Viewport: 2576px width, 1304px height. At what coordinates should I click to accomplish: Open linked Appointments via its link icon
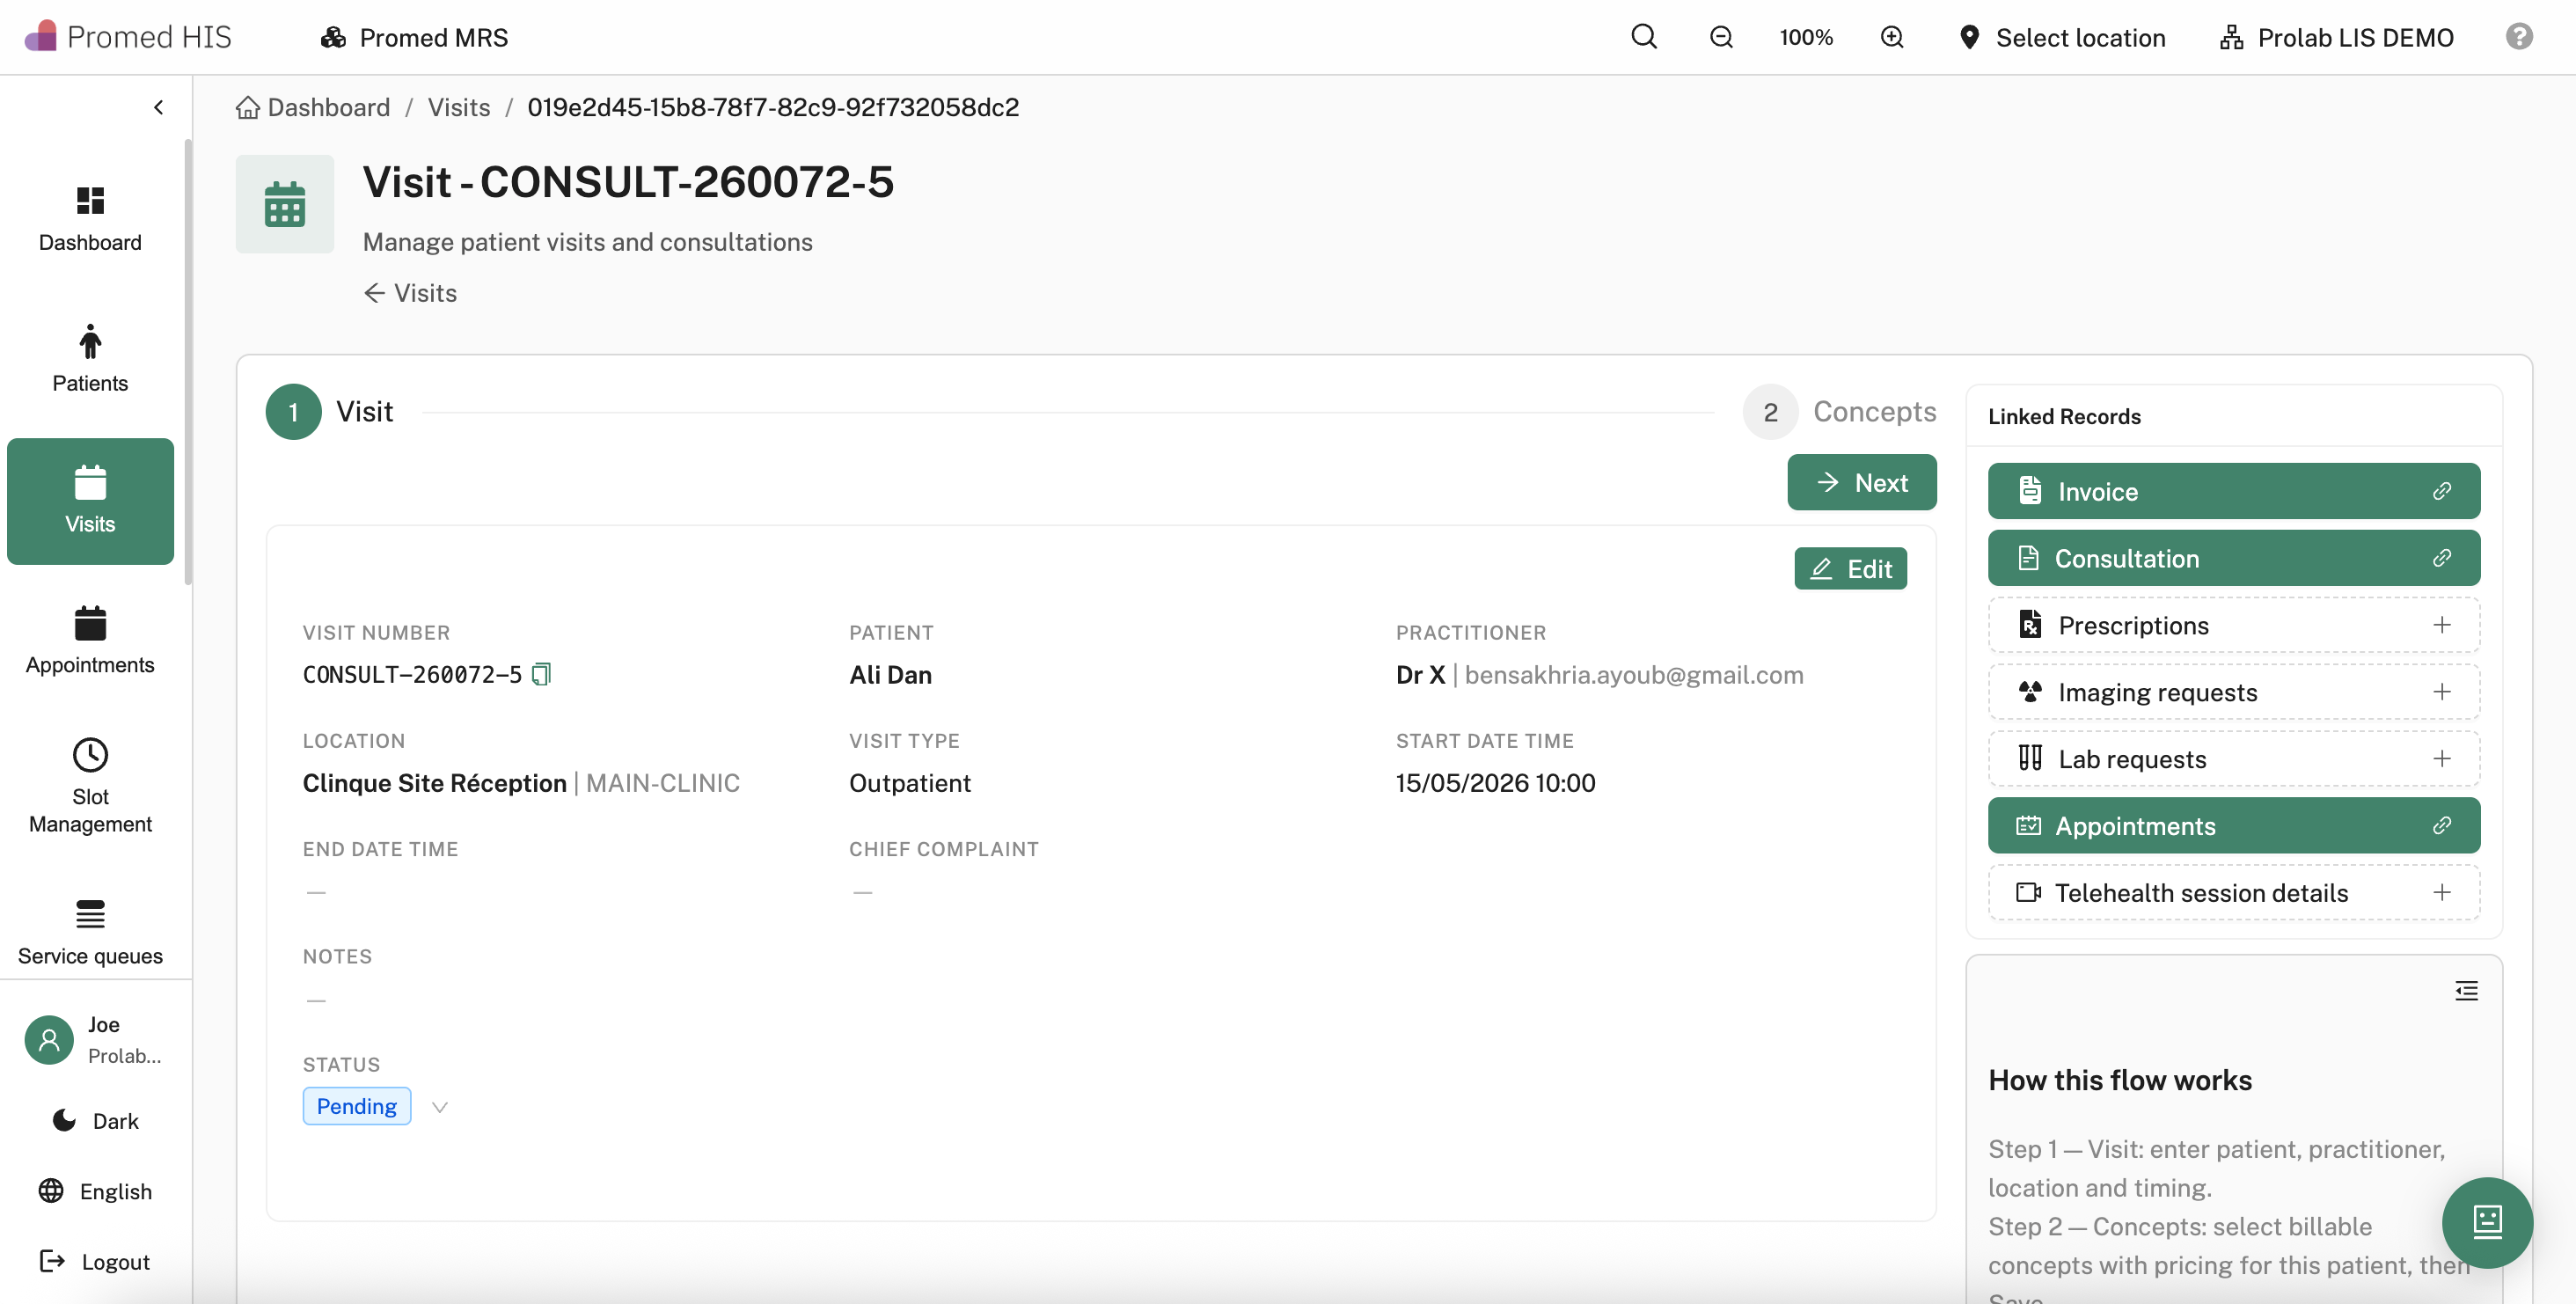(x=2441, y=825)
